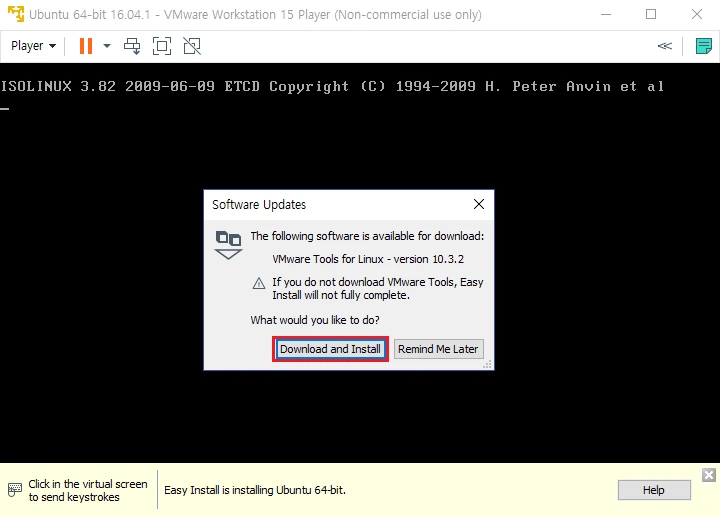Image resolution: width=720 pixels, height=517 pixels.
Task: Maximize the VMware Player window
Action: [651, 14]
